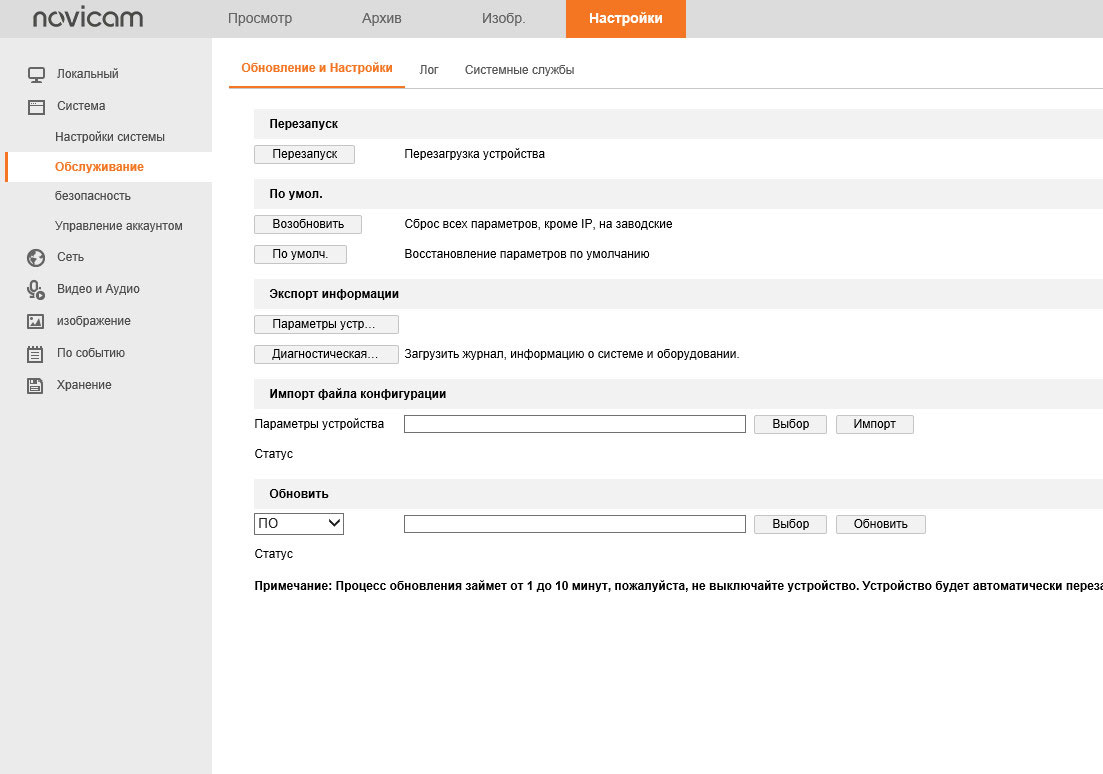Click the Диагностическая export button
The image size is (1103, 774).
point(326,354)
